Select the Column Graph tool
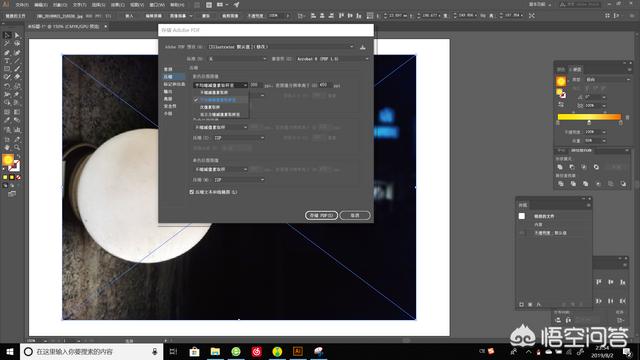640x360 pixels. coord(17,130)
